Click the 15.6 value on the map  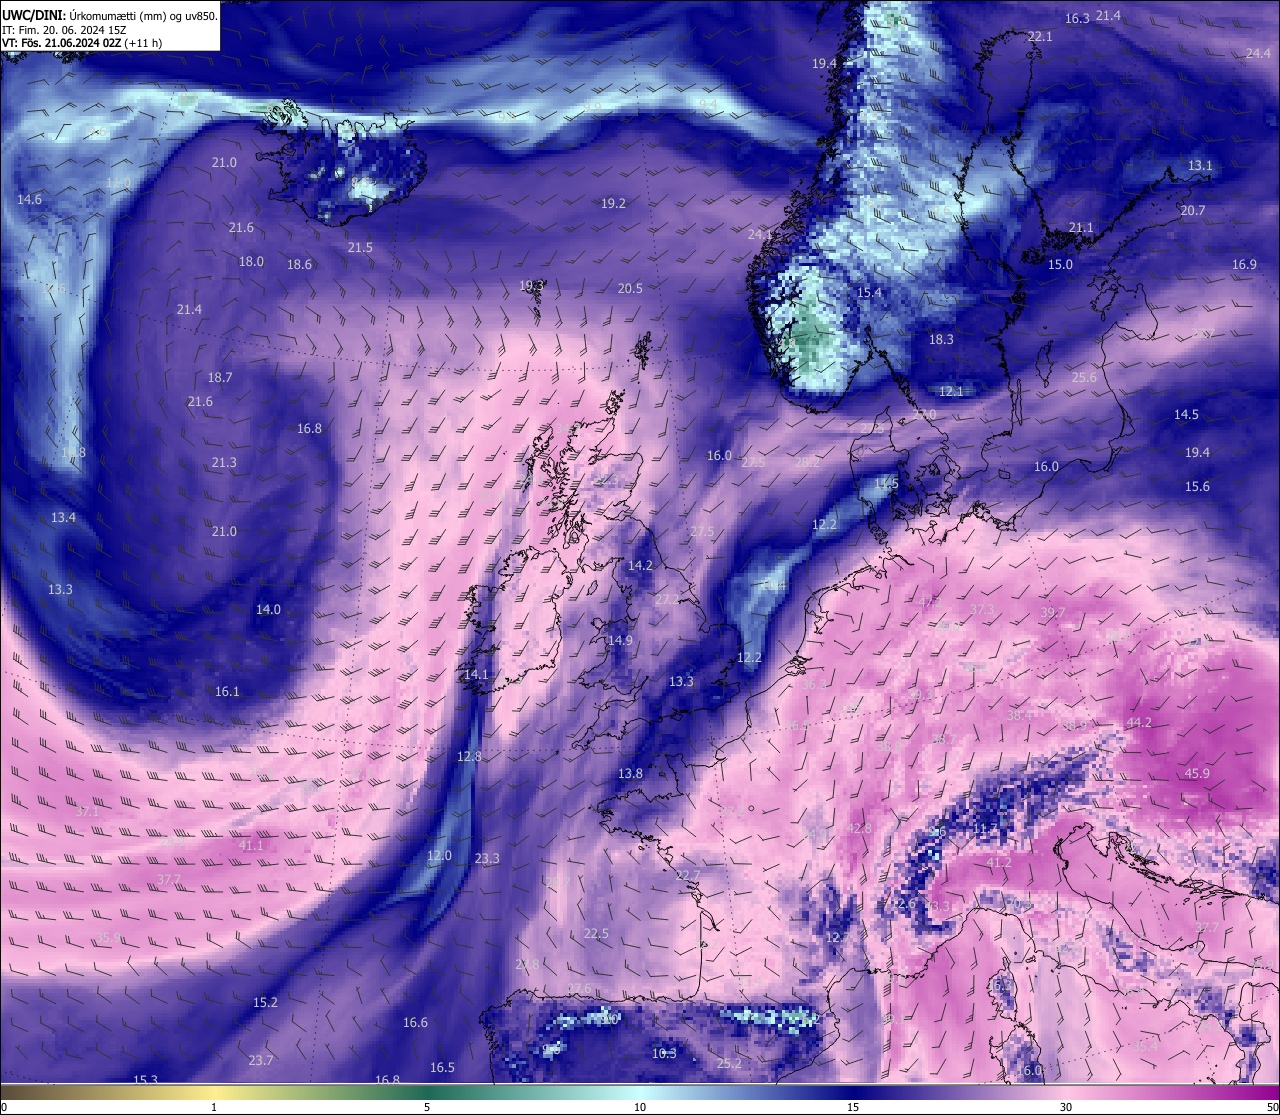tap(1197, 486)
